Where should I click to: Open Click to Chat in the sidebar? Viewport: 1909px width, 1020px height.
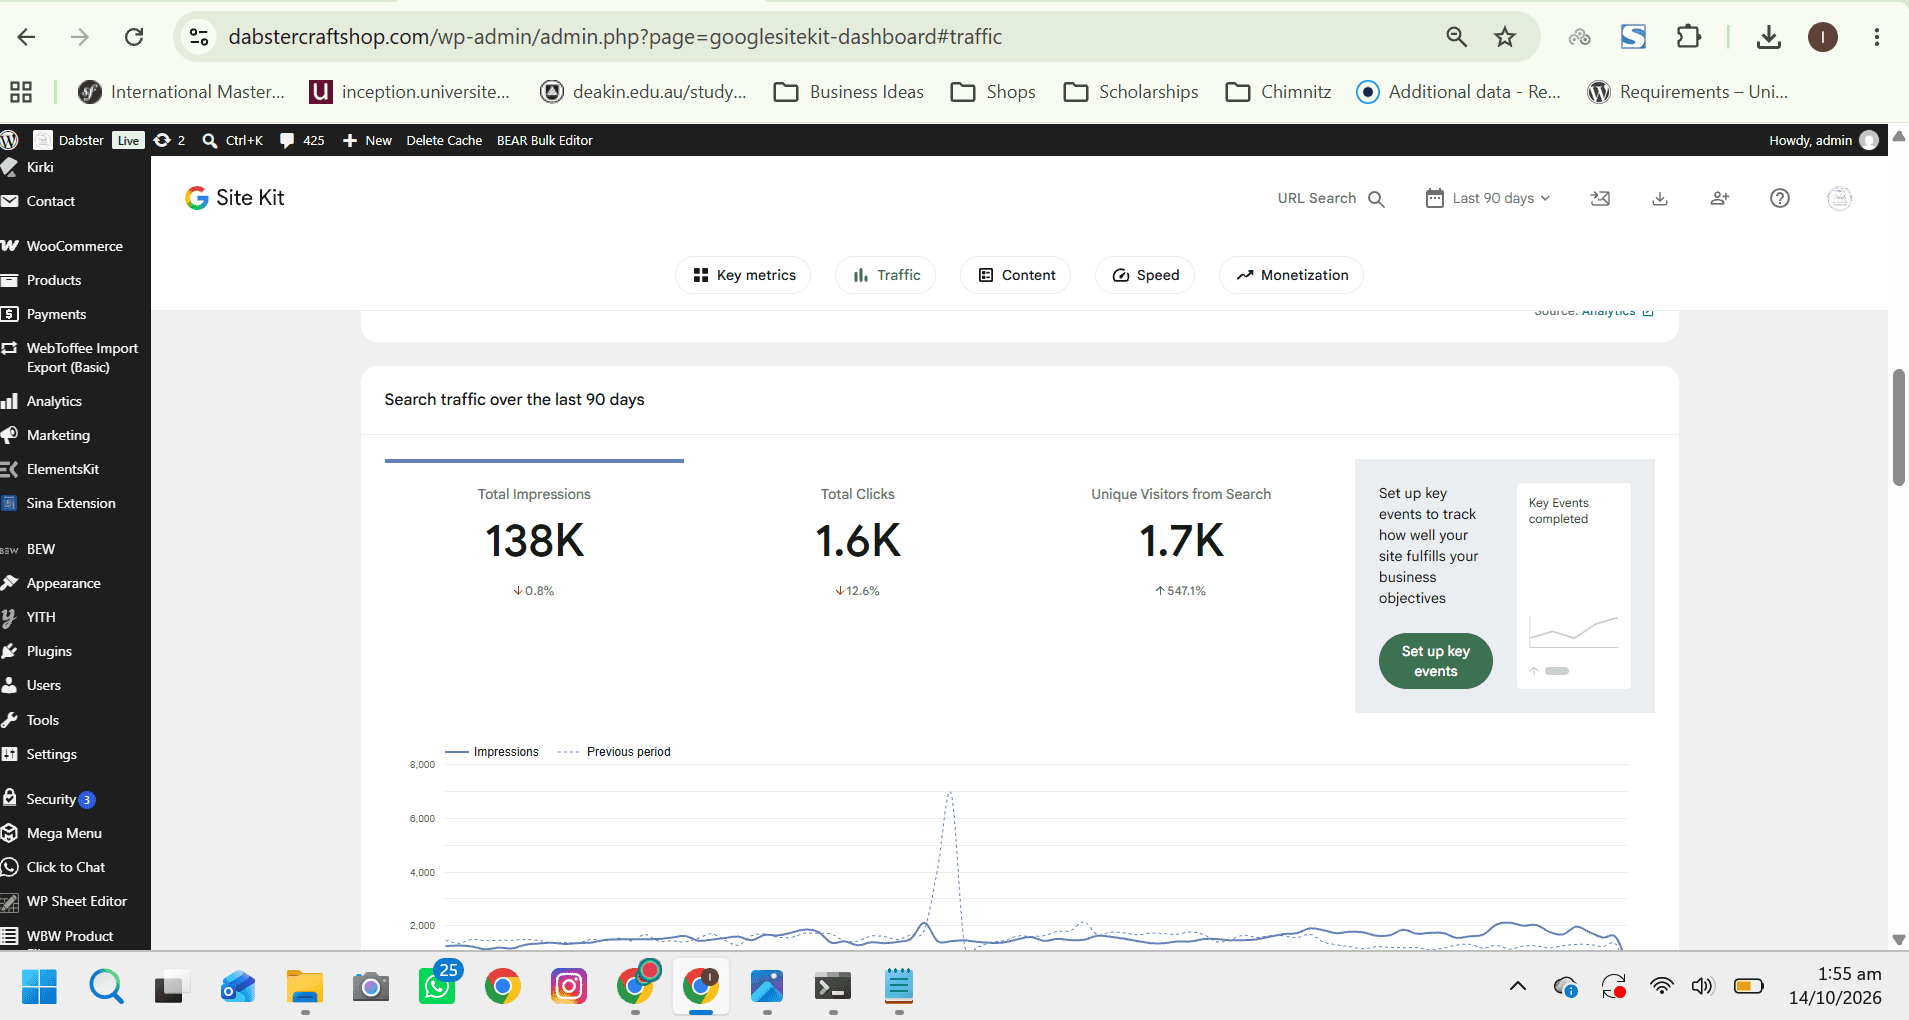[x=75, y=867]
